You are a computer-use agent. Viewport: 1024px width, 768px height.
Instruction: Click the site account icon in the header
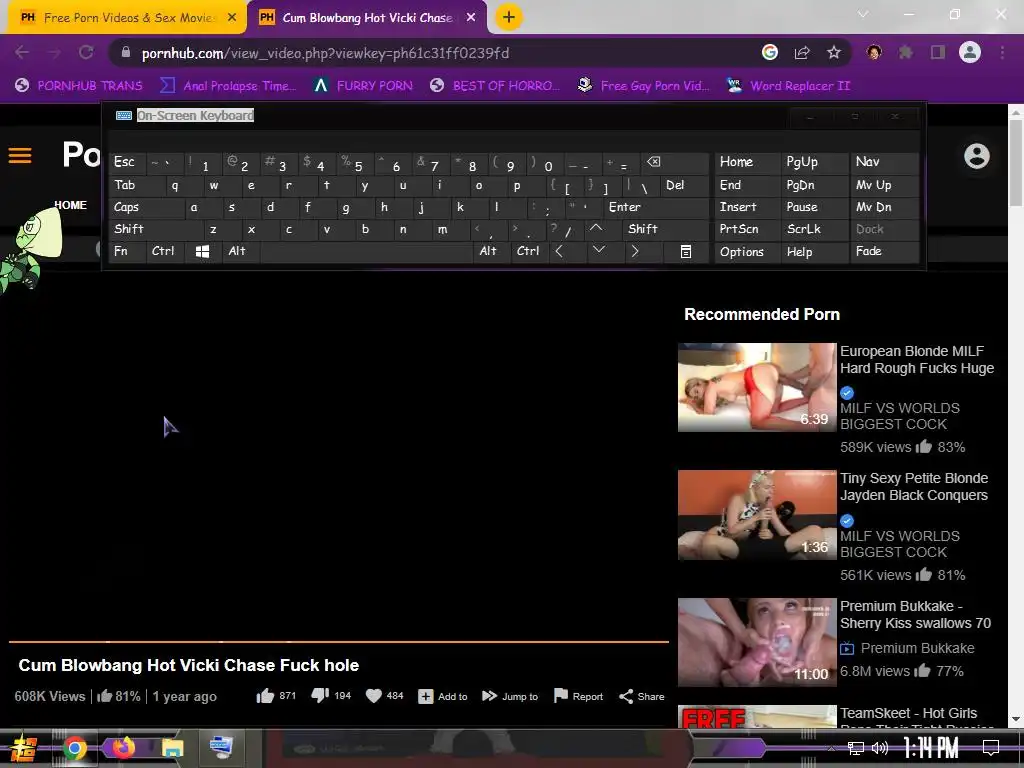tap(977, 156)
